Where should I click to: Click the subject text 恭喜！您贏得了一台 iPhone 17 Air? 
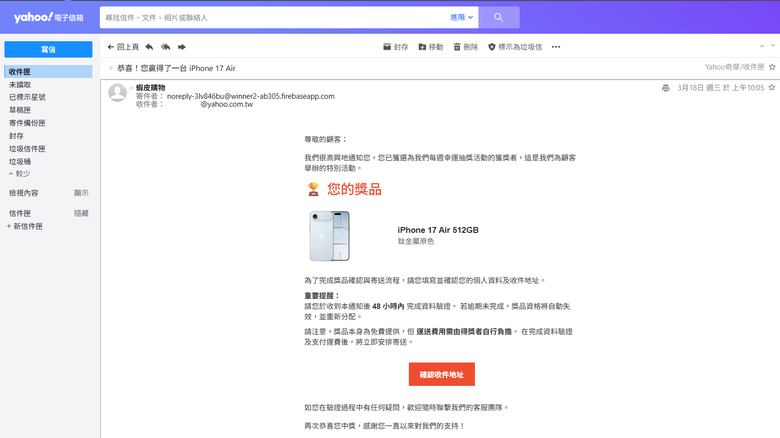[176, 68]
